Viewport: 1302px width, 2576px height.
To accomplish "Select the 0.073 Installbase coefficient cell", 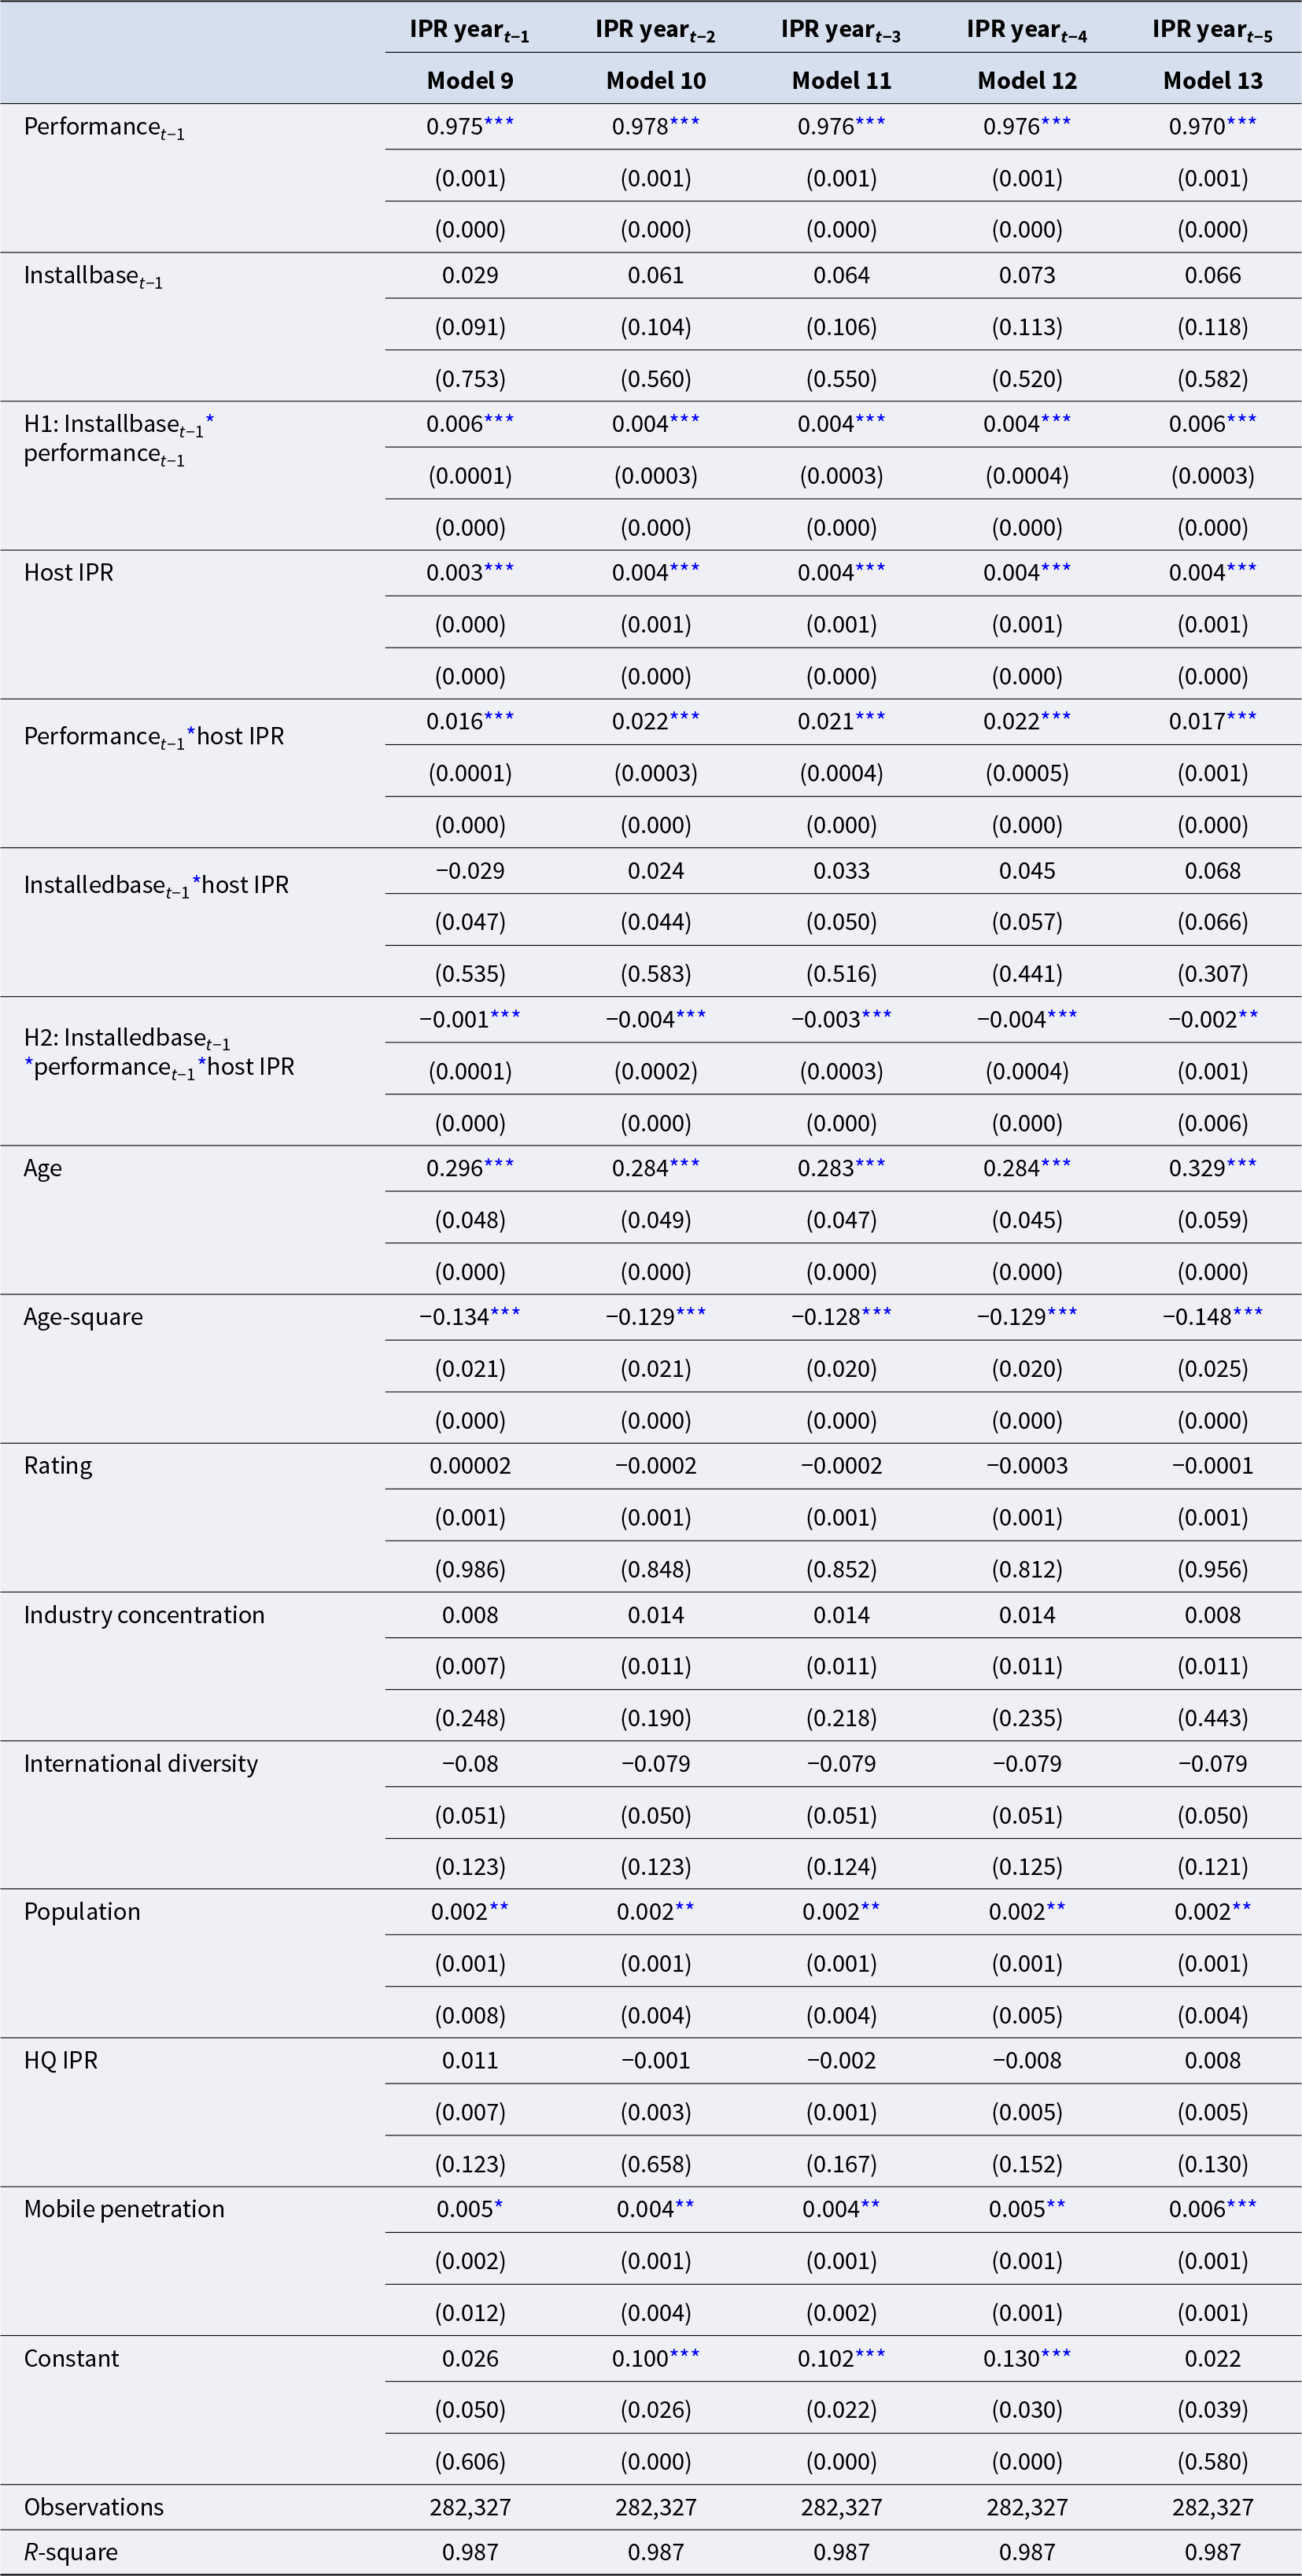I will (1027, 275).
